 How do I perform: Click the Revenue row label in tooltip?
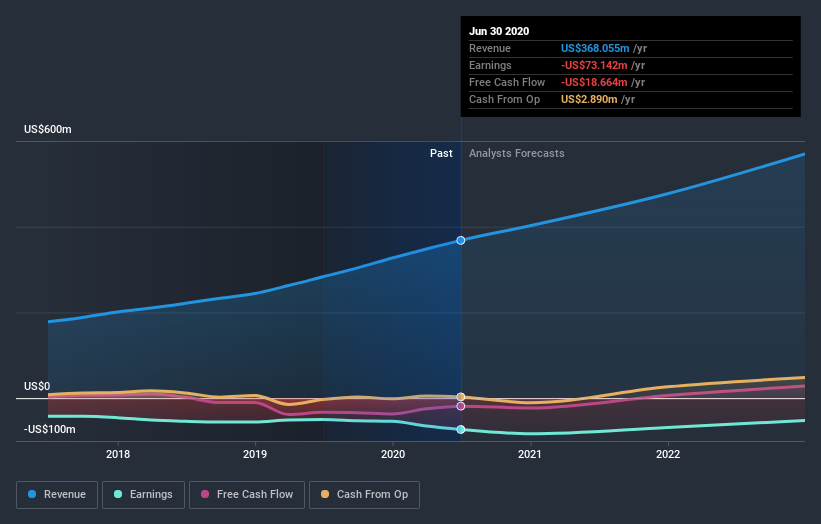(490, 48)
